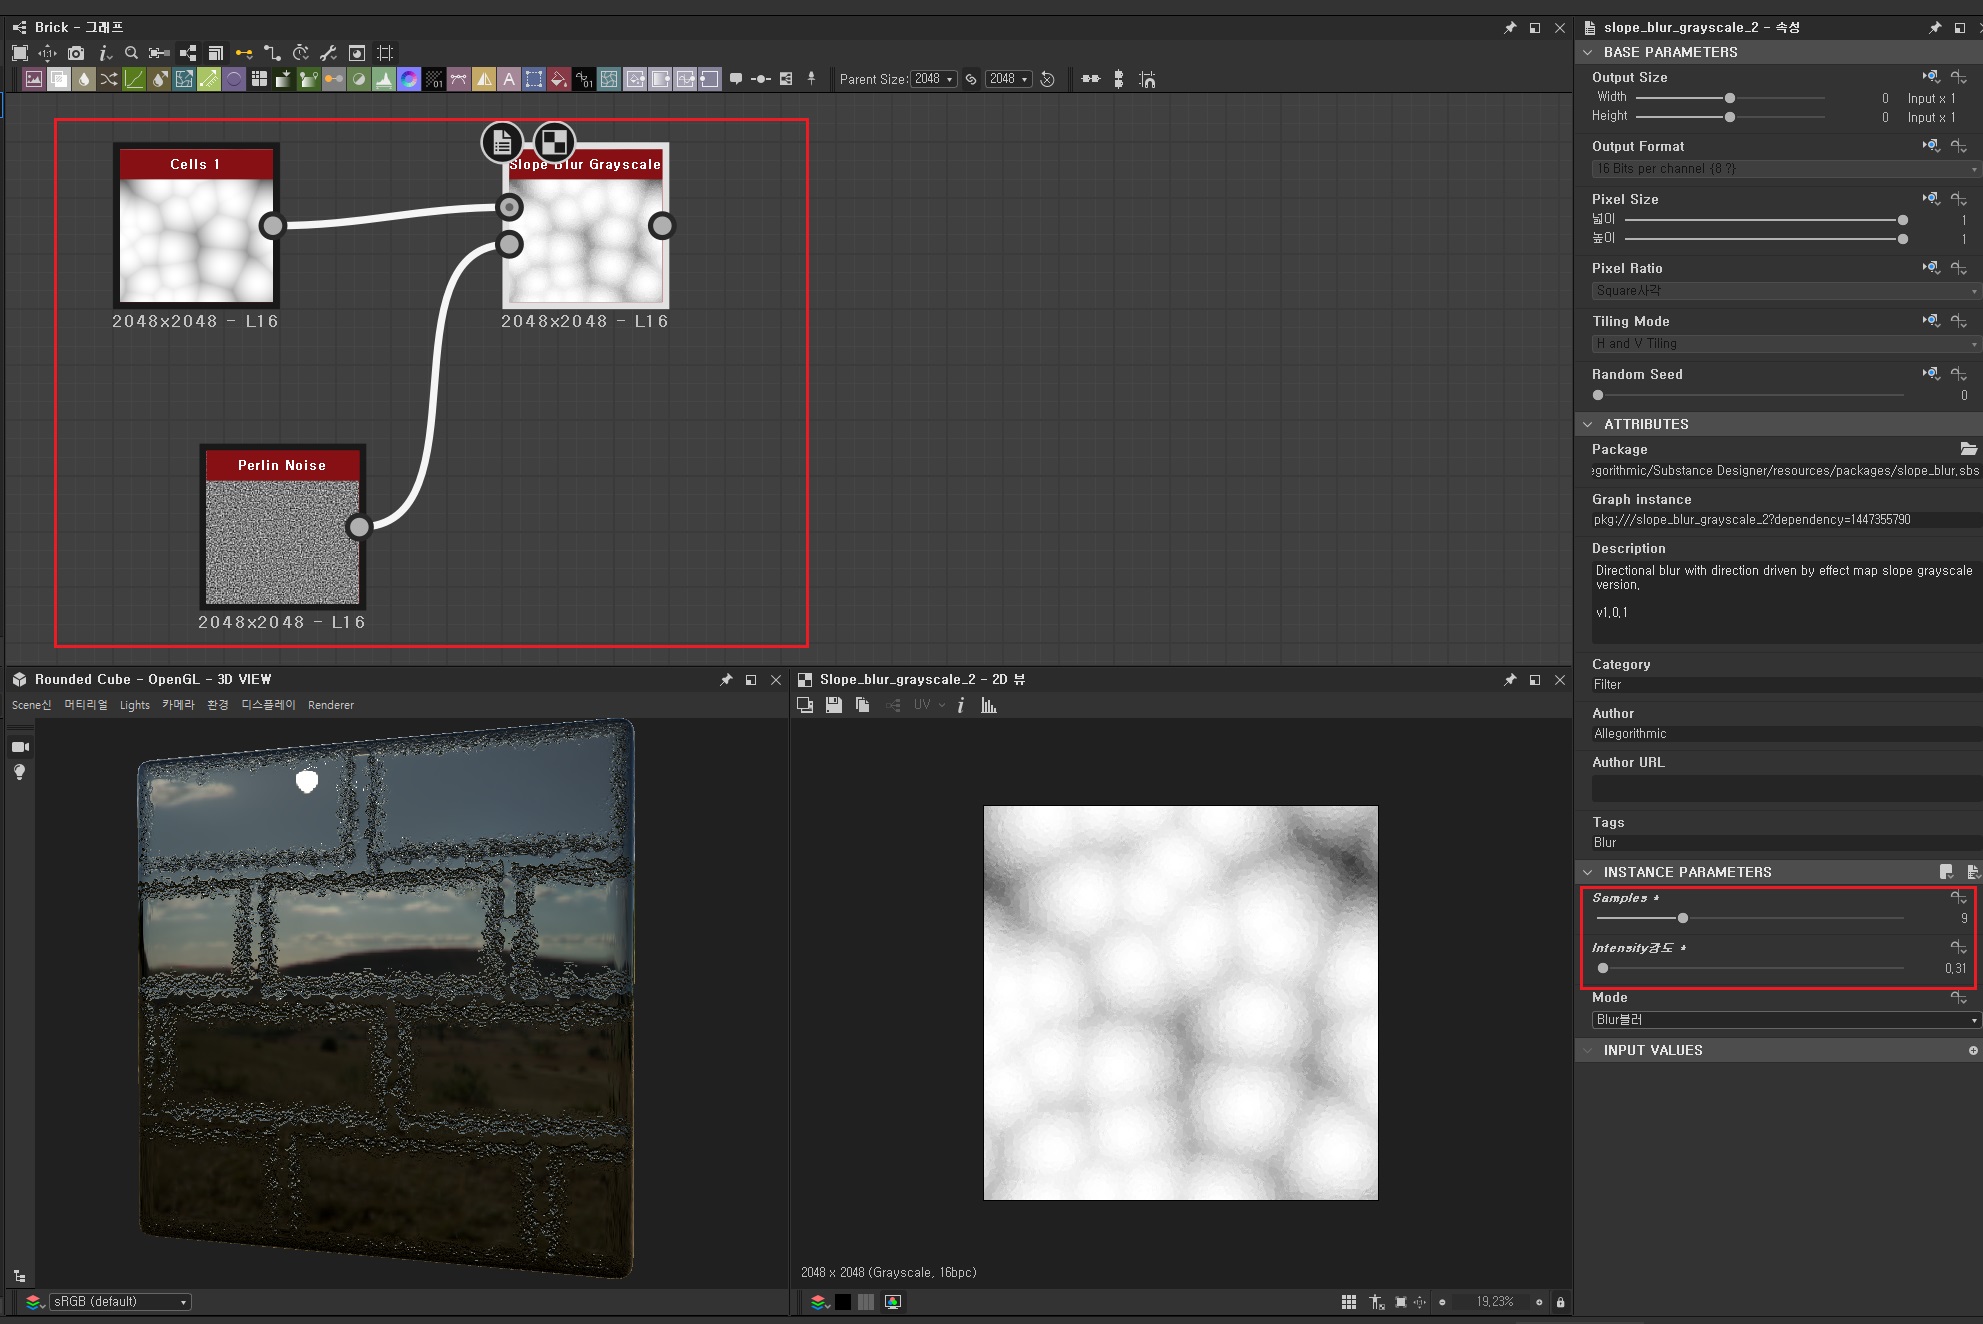Image resolution: width=1983 pixels, height=1324 pixels.
Task: Toggle the parent size link icon
Action: point(971,79)
